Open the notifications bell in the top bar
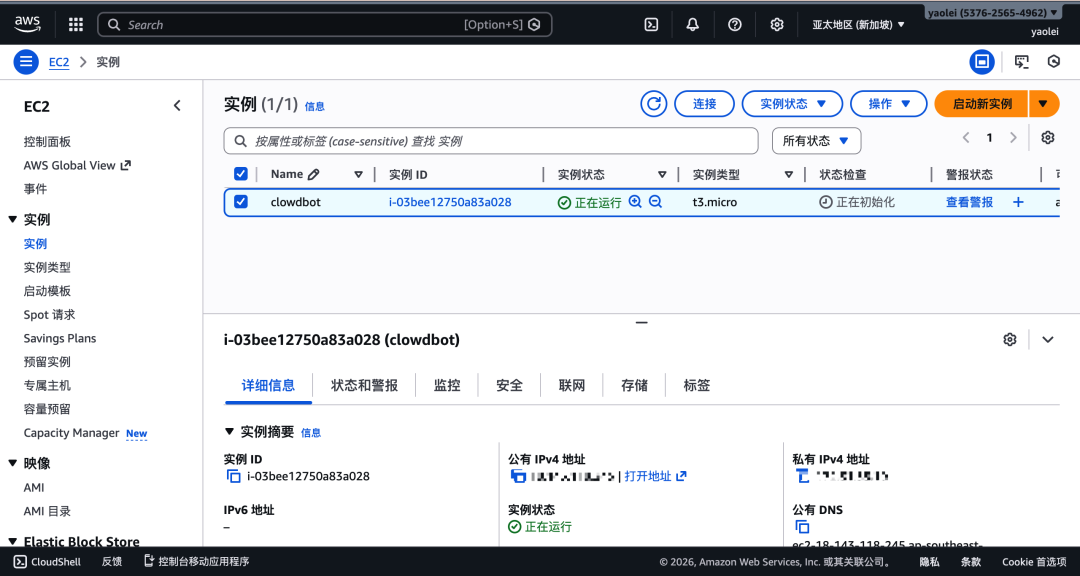The width and height of the screenshot is (1080, 576). pyautogui.click(x=692, y=23)
